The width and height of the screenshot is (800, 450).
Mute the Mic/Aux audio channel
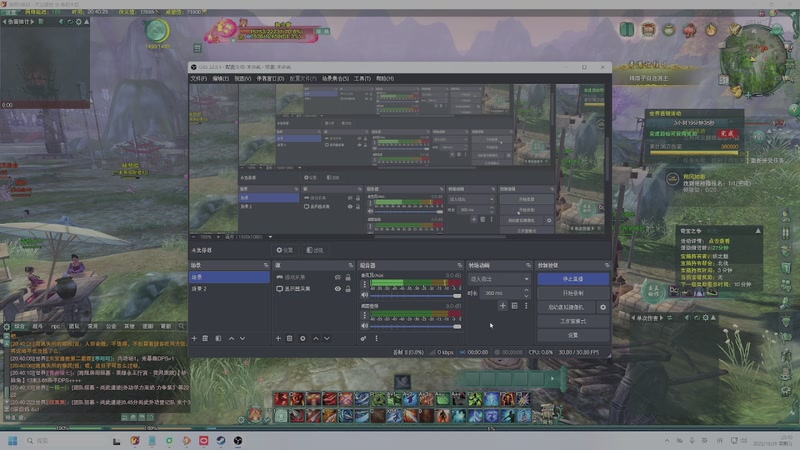coord(365,295)
